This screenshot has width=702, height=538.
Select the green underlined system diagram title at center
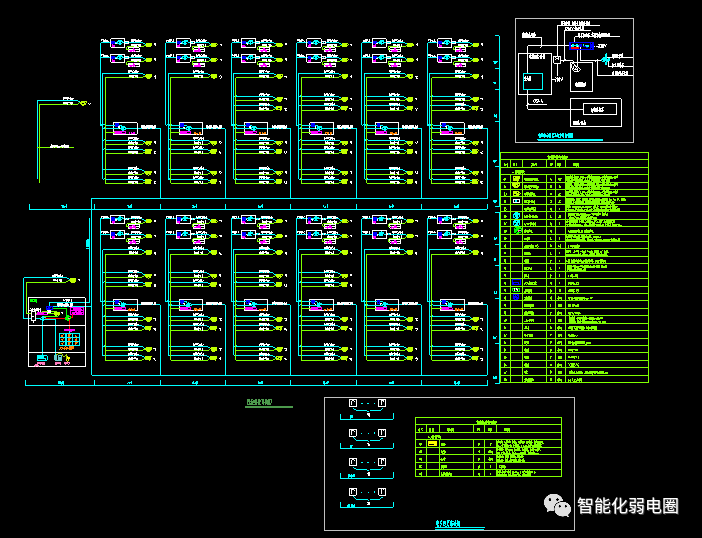pyautogui.click(x=259, y=402)
